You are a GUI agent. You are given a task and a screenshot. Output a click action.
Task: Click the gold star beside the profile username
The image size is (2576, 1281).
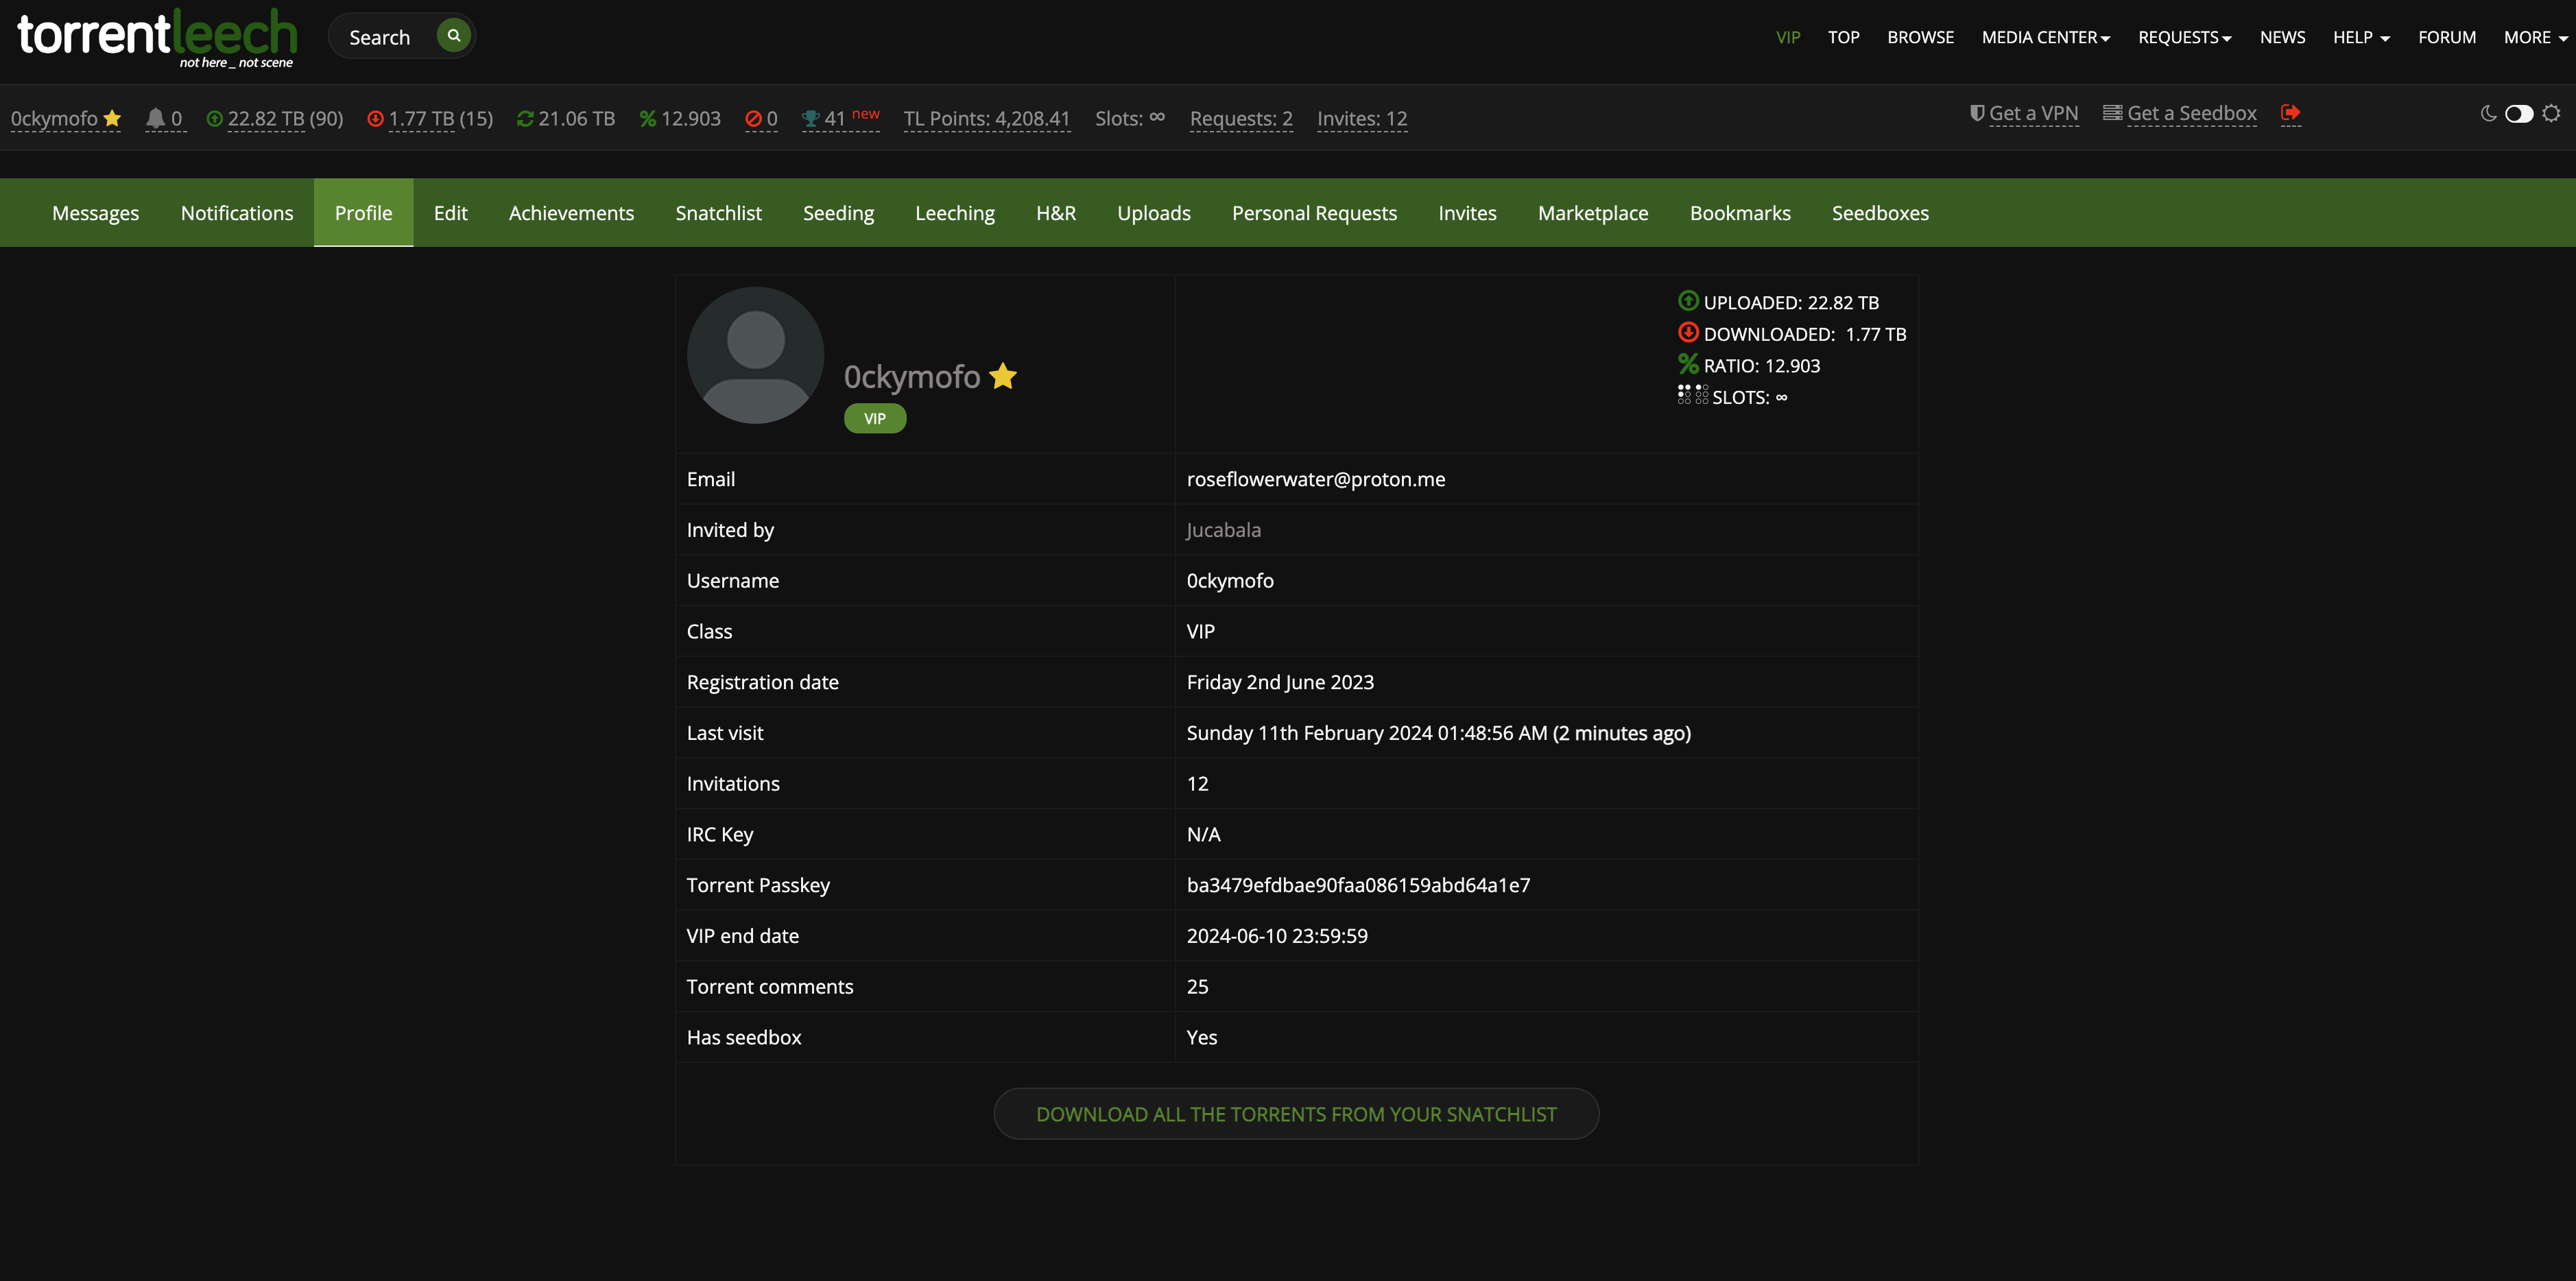coord(1003,376)
